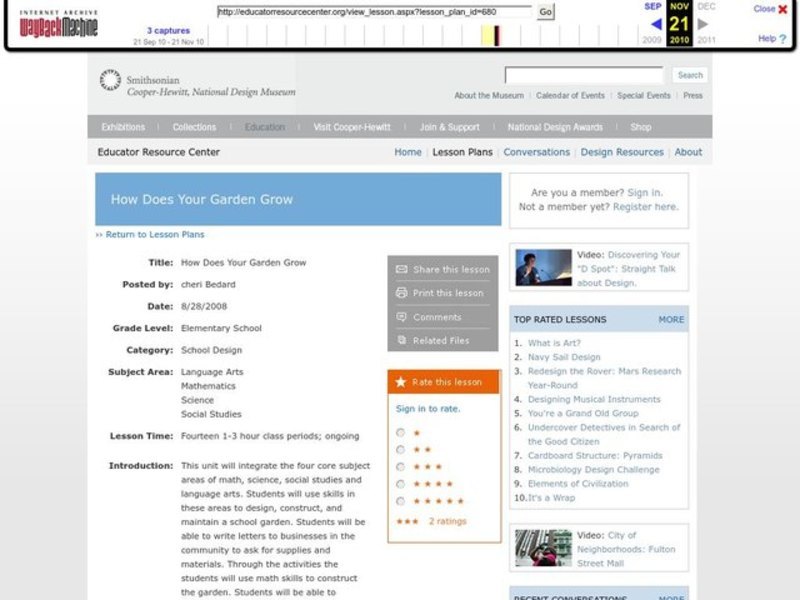Open the Fulton Street Mall video thumbnail

click(543, 547)
